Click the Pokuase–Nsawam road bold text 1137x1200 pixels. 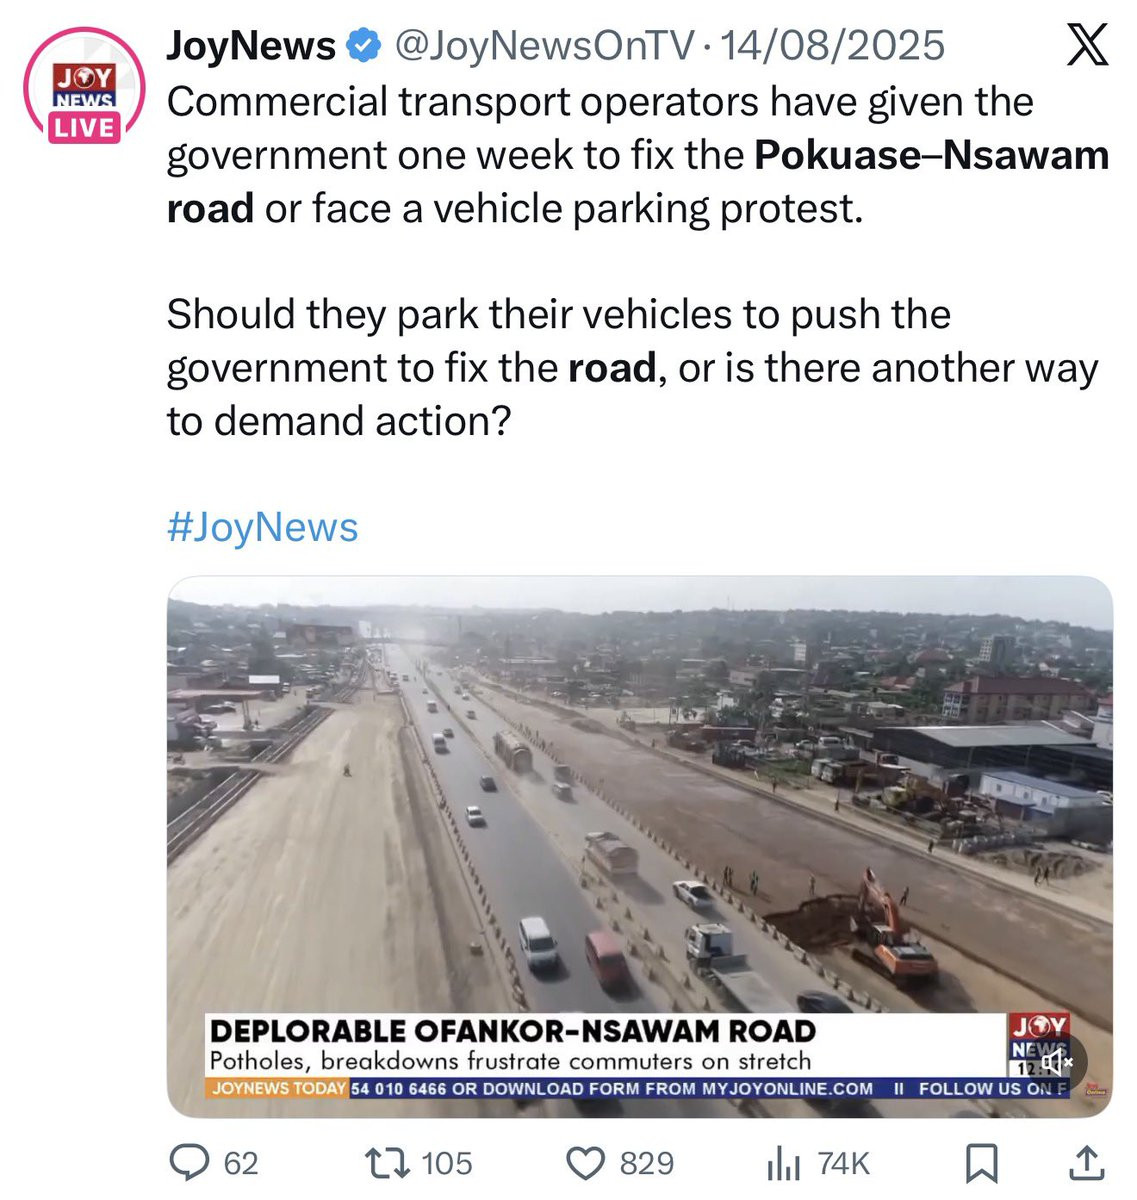tap(638, 182)
